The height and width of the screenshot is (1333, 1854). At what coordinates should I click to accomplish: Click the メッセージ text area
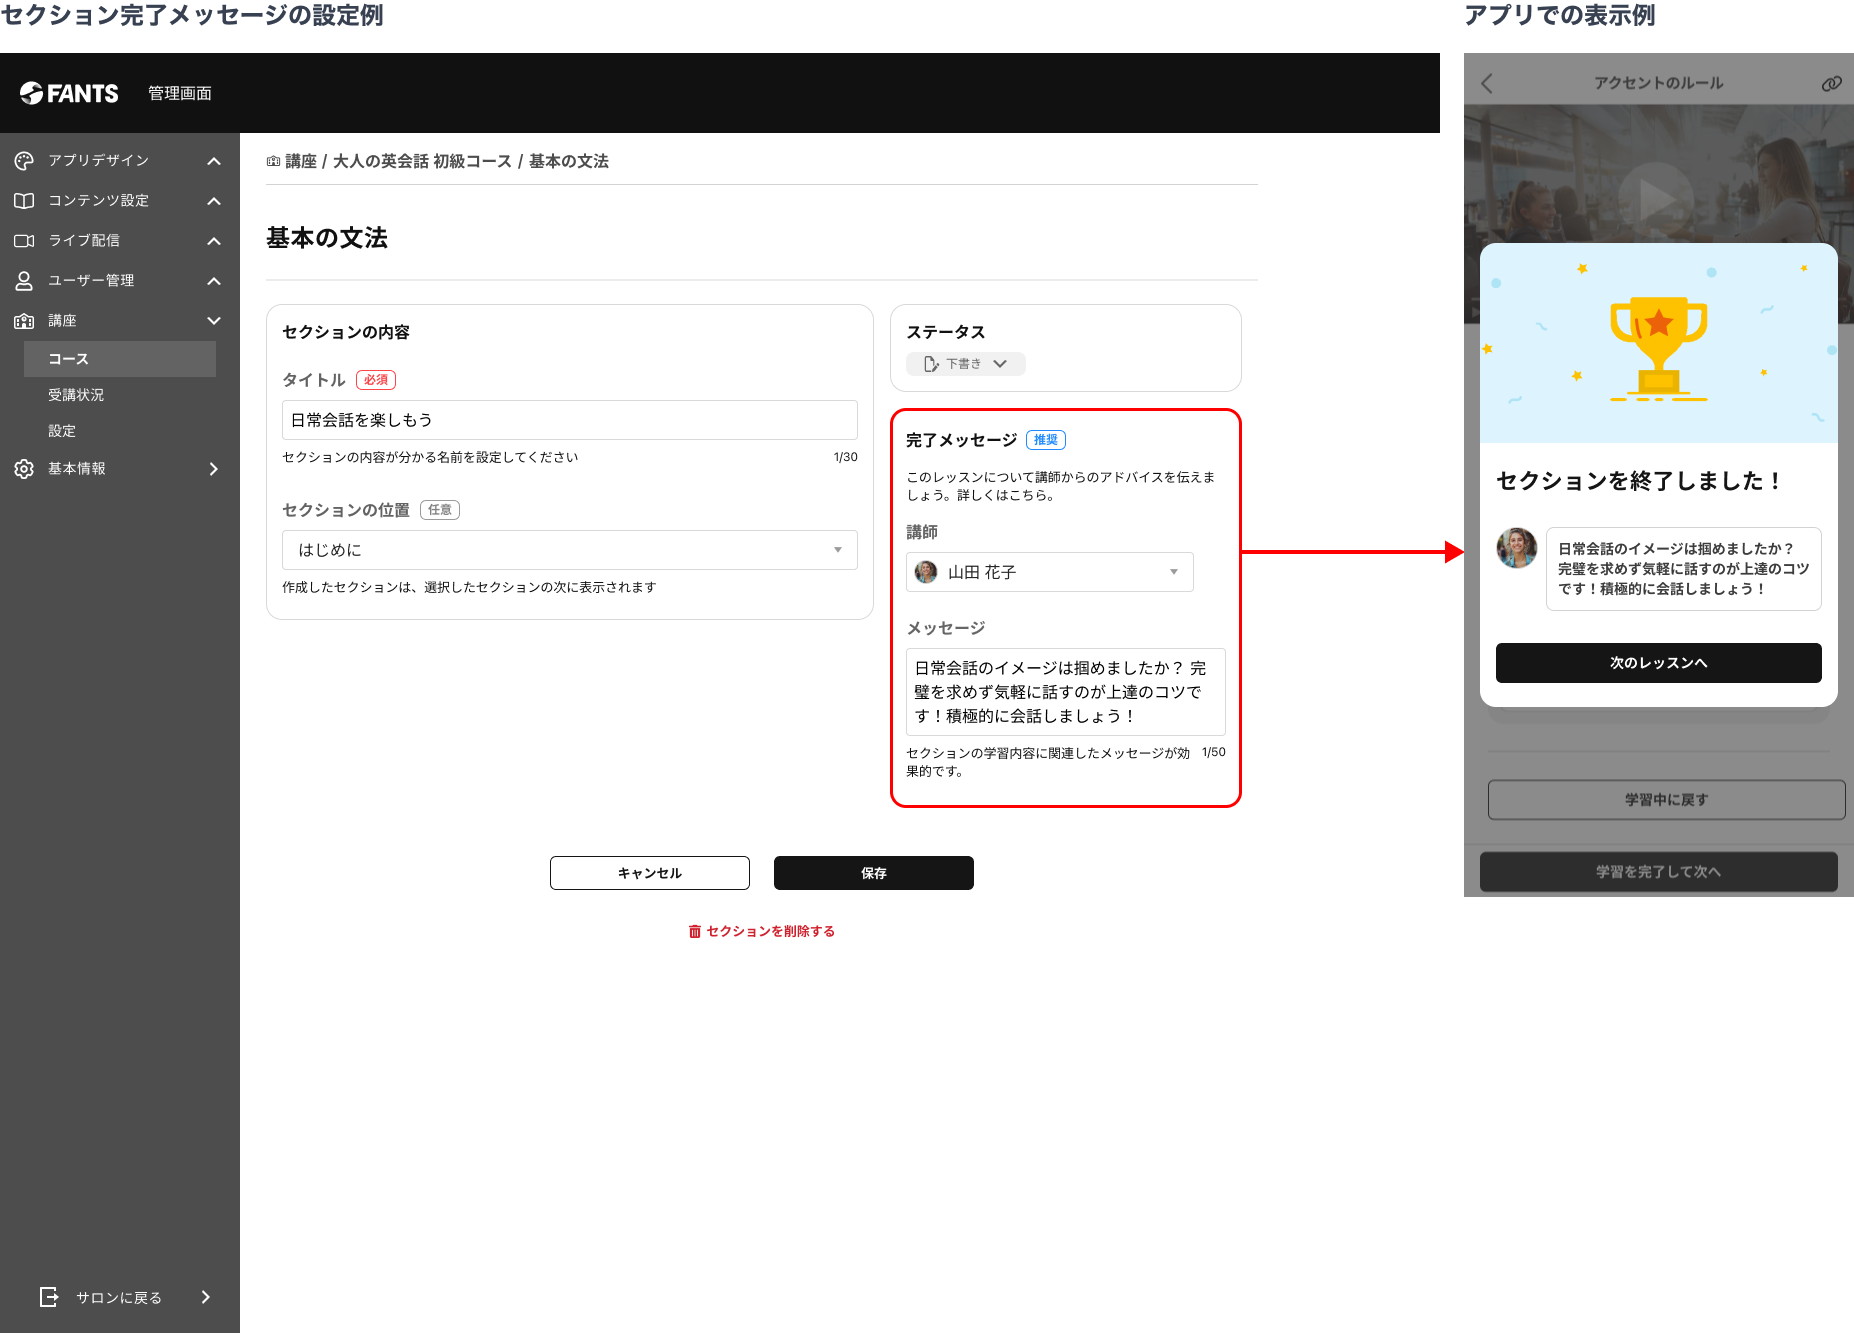[1066, 692]
